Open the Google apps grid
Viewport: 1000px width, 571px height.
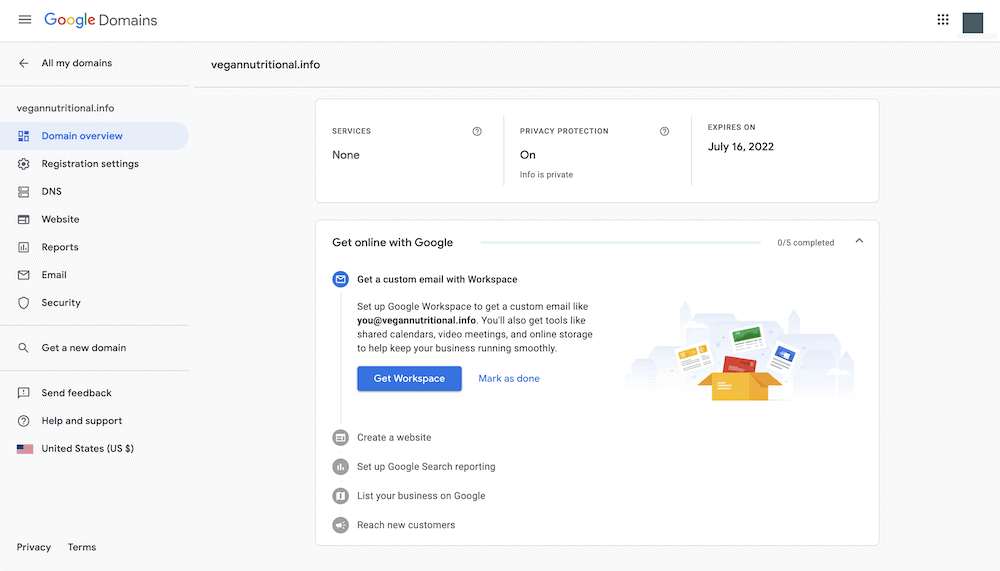[x=943, y=20]
